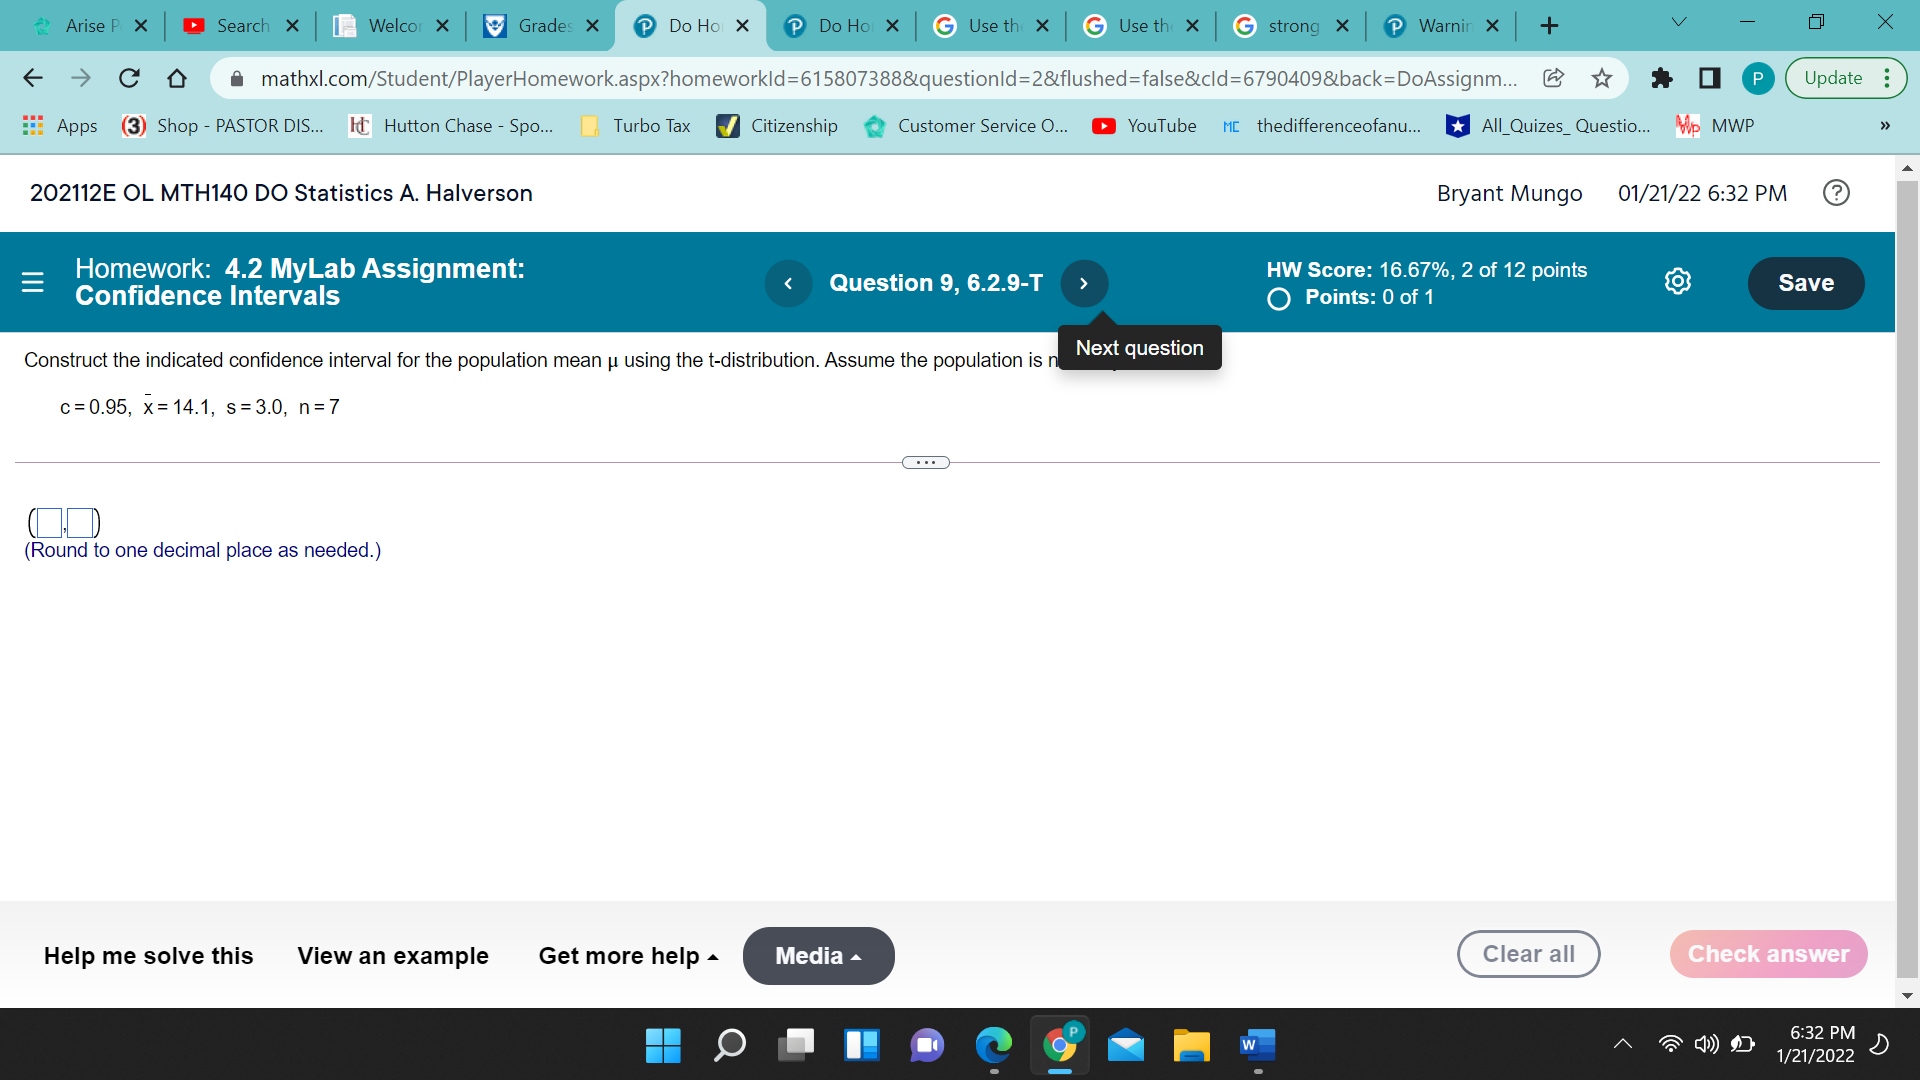Open the hamburger menu beside Homework title
Screen dimensions: 1920x1080
click(x=32, y=282)
